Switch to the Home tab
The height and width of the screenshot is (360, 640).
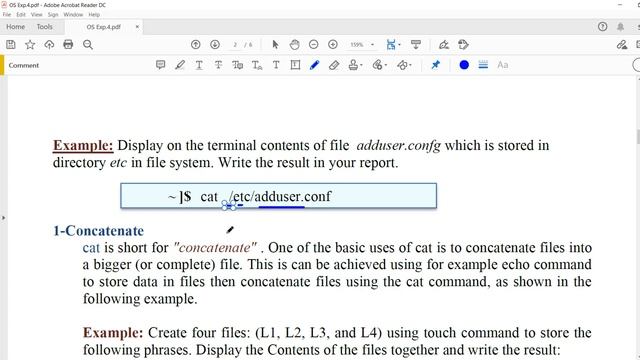16,27
